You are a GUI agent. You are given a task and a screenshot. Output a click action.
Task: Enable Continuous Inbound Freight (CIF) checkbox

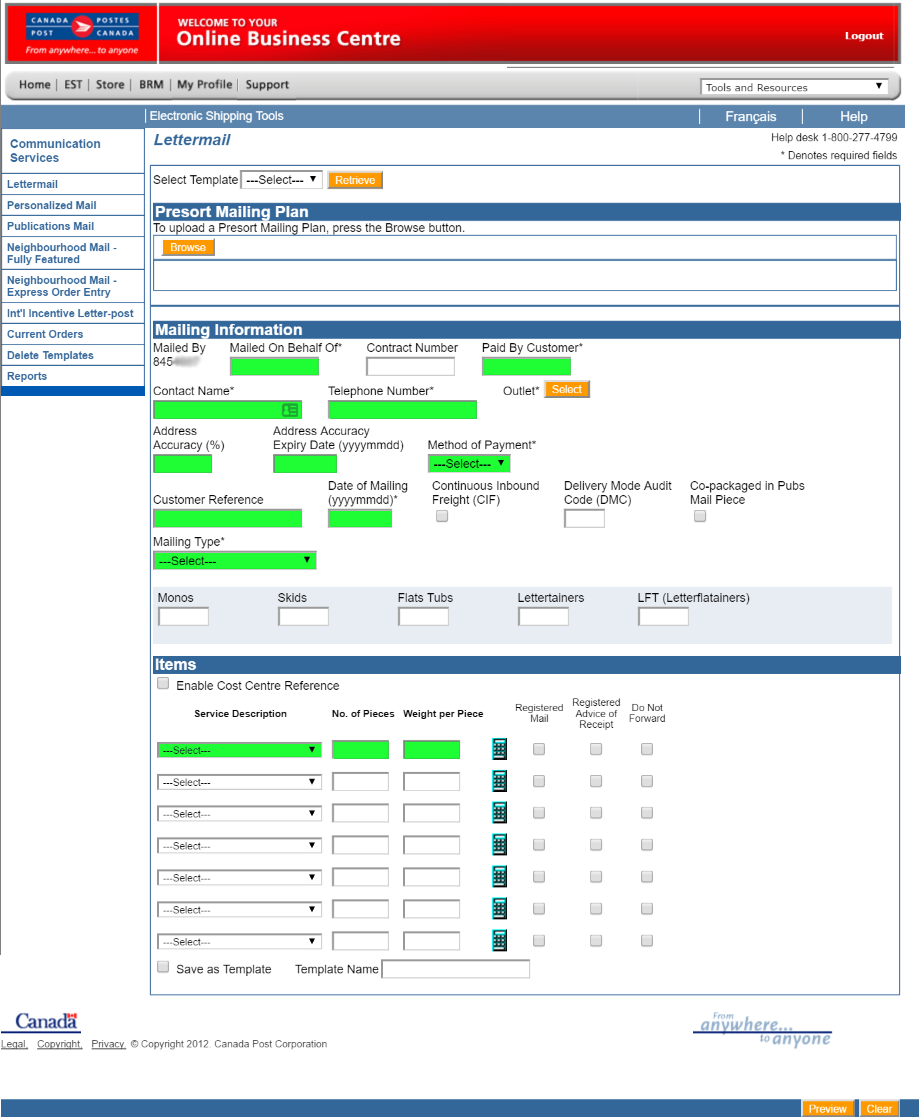[442, 516]
